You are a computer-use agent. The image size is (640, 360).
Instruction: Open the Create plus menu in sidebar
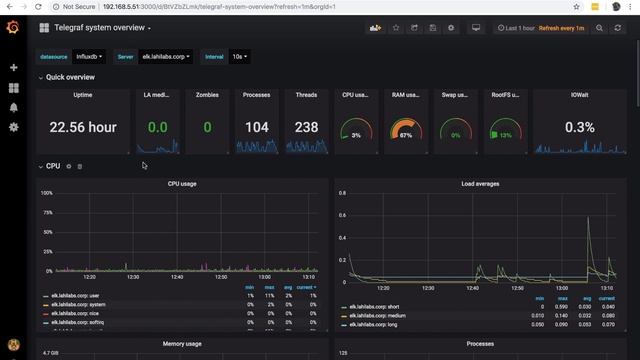click(13, 67)
